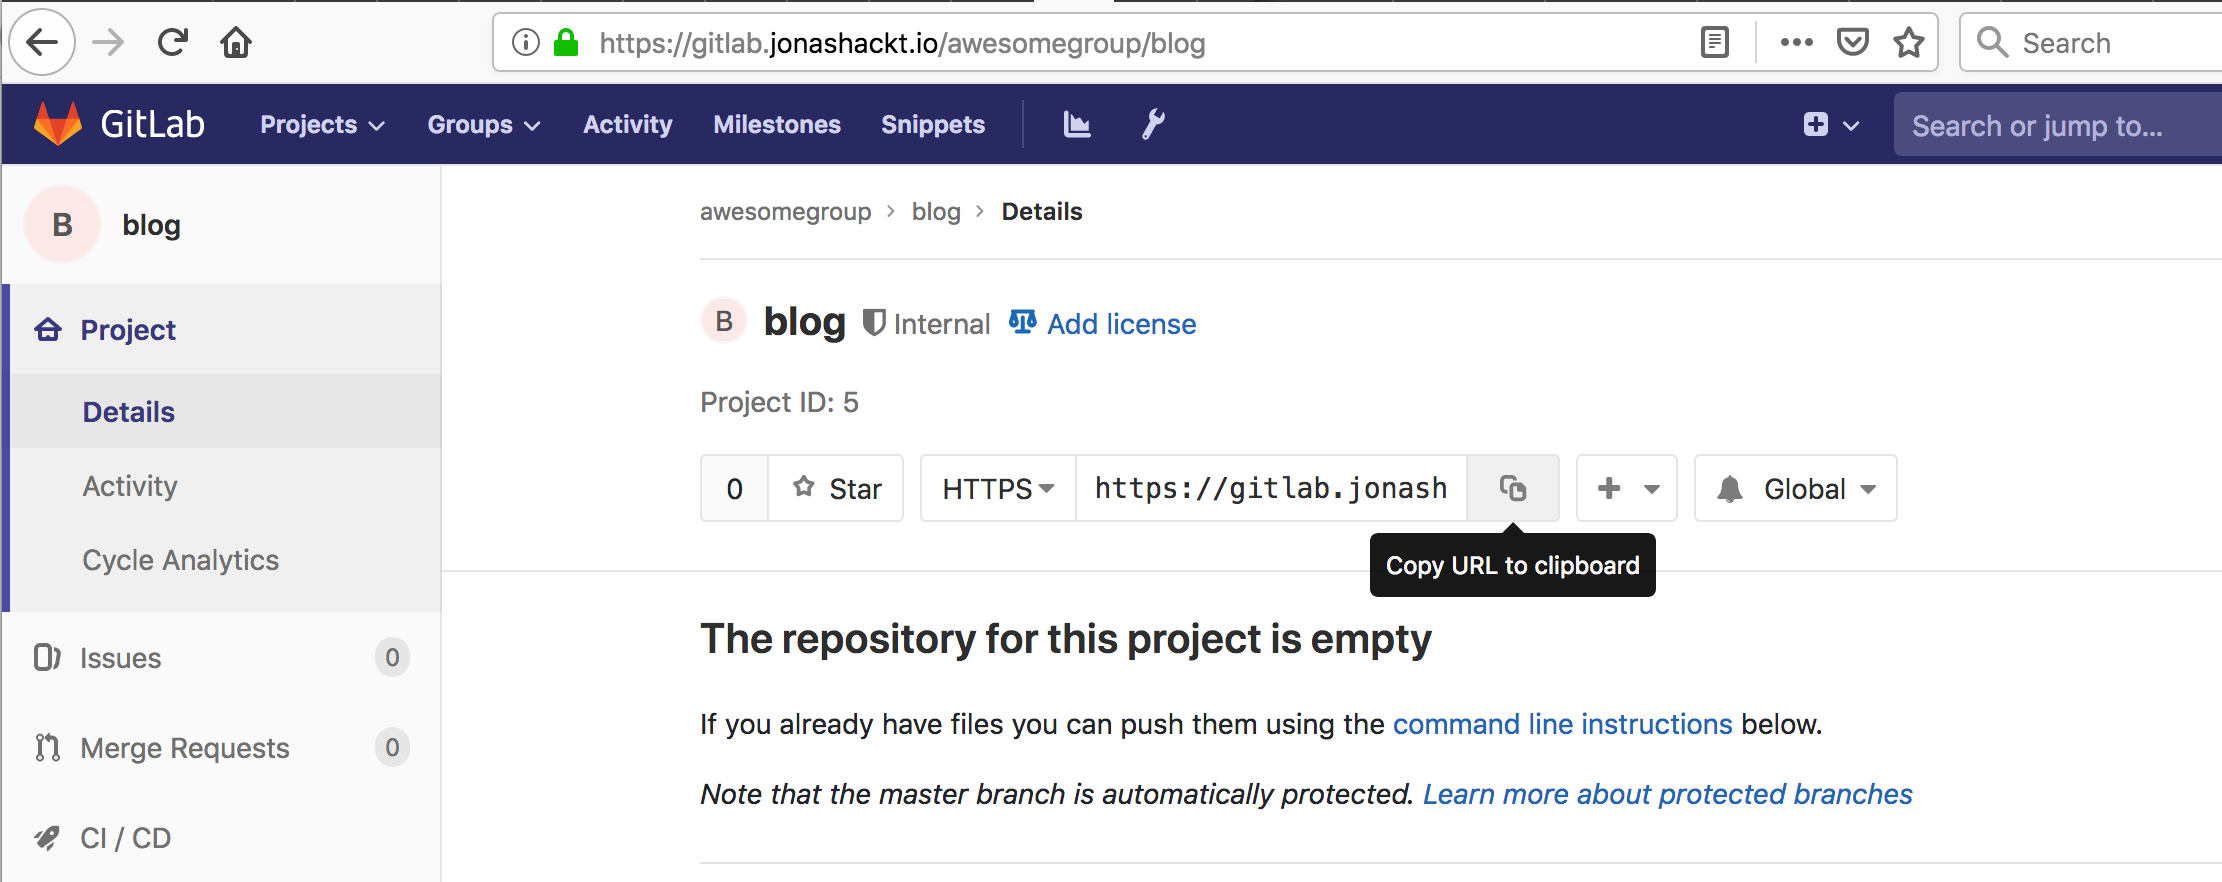Image resolution: width=2222 pixels, height=882 pixels.
Task: Expand the HTTPS protocol dropdown
Action: (998, 488)
